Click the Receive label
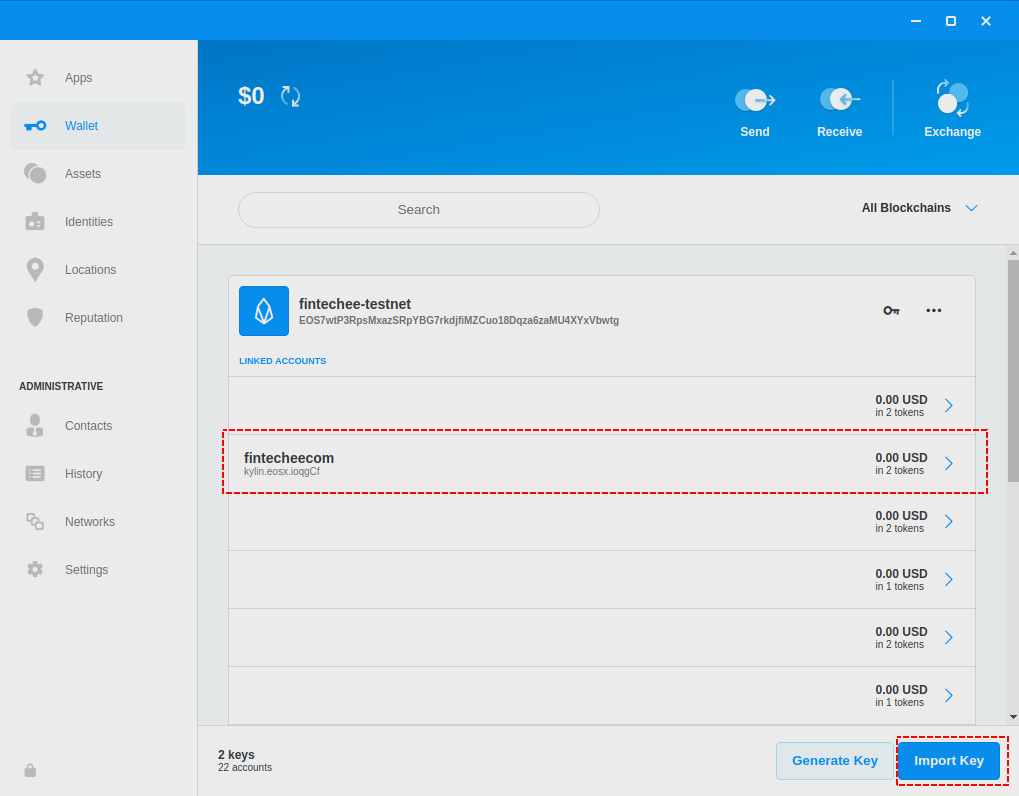The height and width of the screenshot is (796, 1019). (840, 132)
